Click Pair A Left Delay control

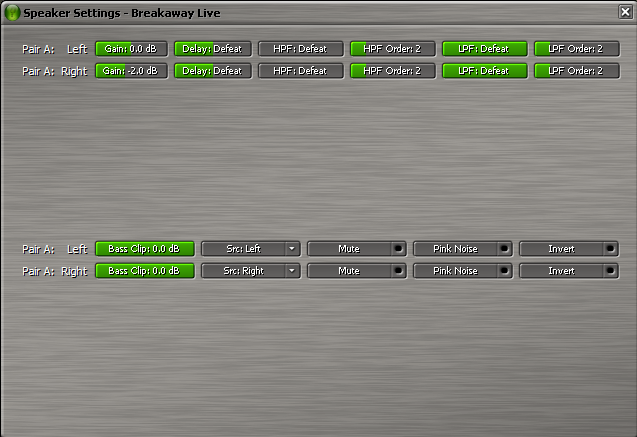(x=212, y=49)
